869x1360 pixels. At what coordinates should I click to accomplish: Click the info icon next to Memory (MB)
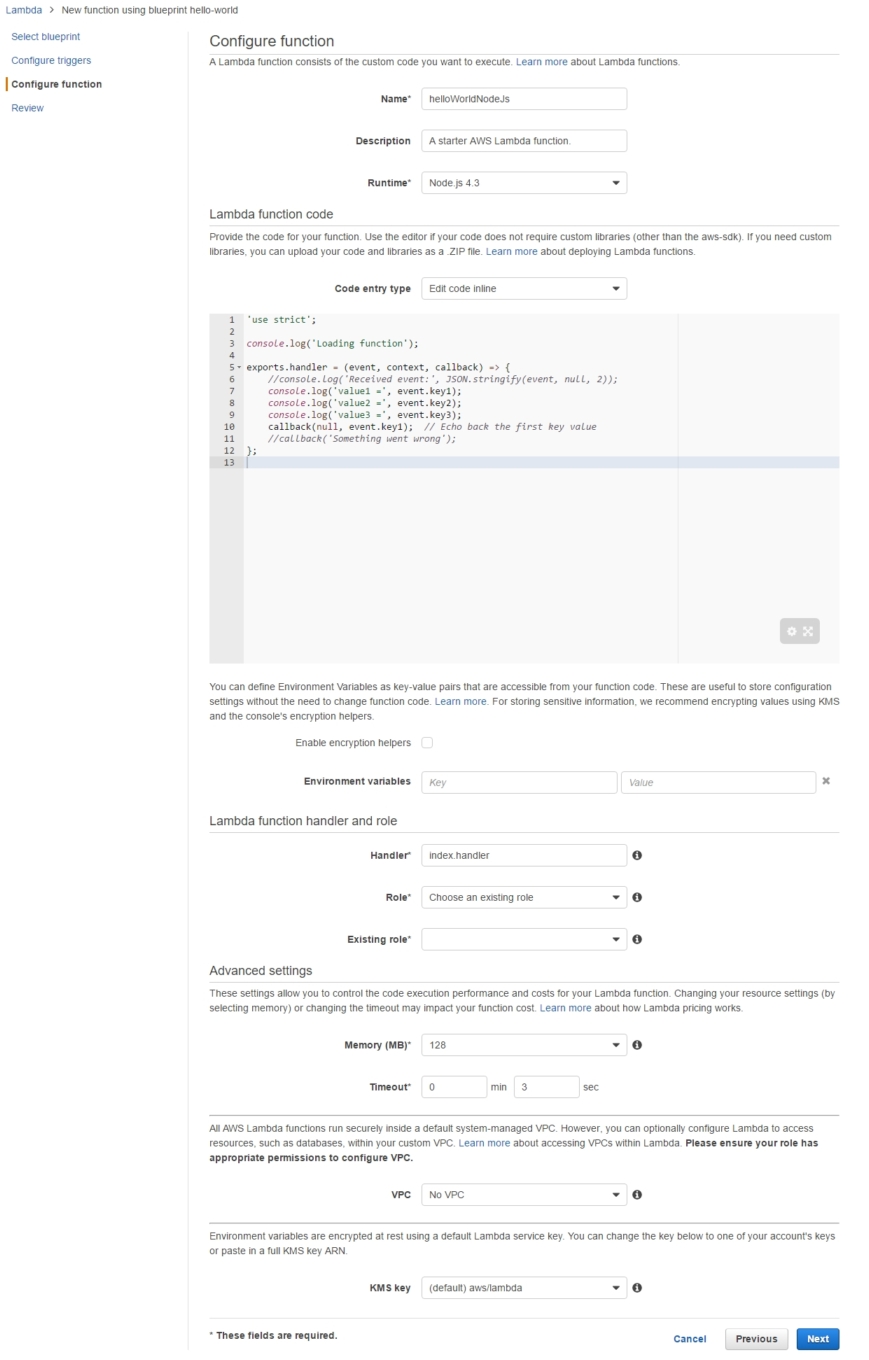[x=637, y=1045]
